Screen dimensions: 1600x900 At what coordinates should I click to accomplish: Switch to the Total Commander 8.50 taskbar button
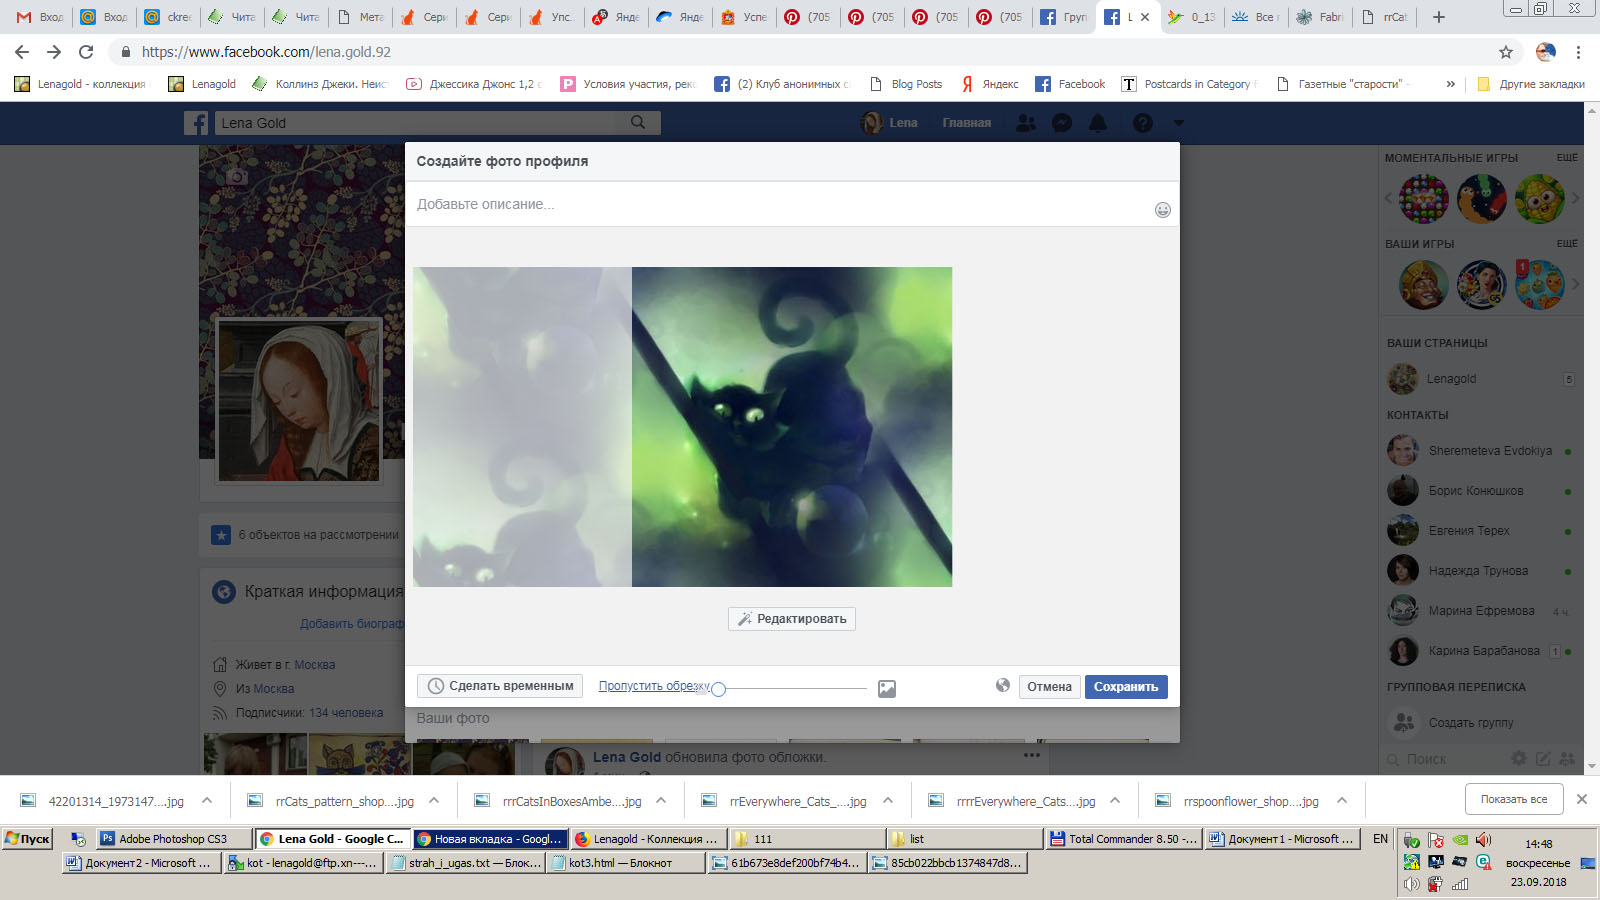coord(1123,838)
